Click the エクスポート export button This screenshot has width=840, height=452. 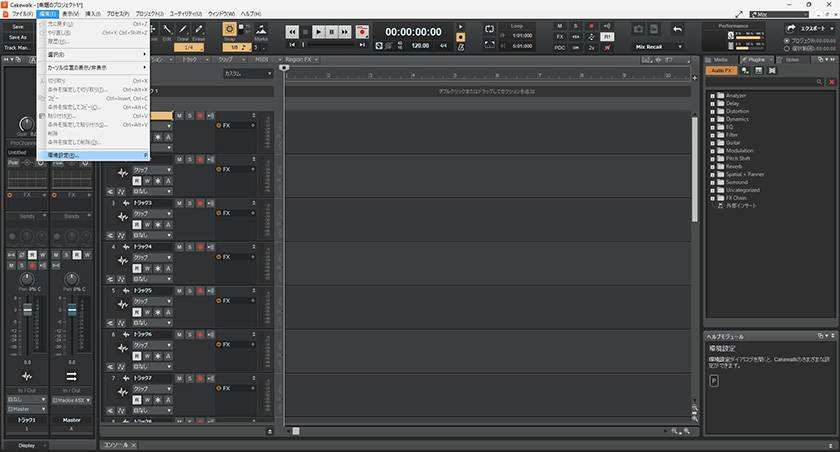[810, 30]
